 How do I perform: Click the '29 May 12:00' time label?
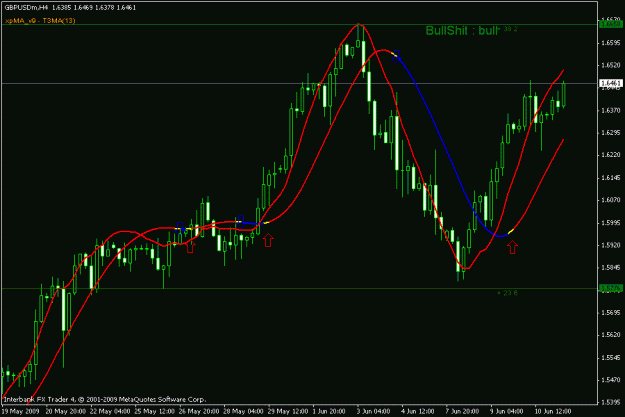click(x=288, y=411)
